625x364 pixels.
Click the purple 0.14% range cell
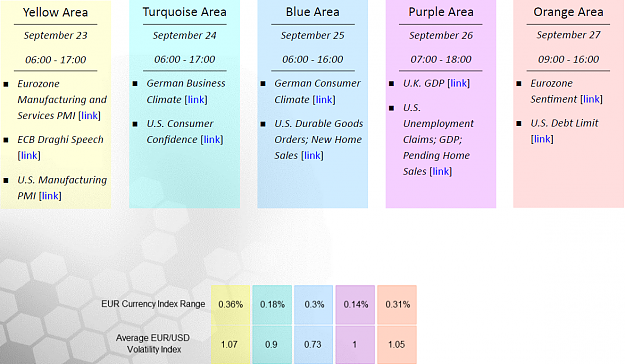pos(355,305)
